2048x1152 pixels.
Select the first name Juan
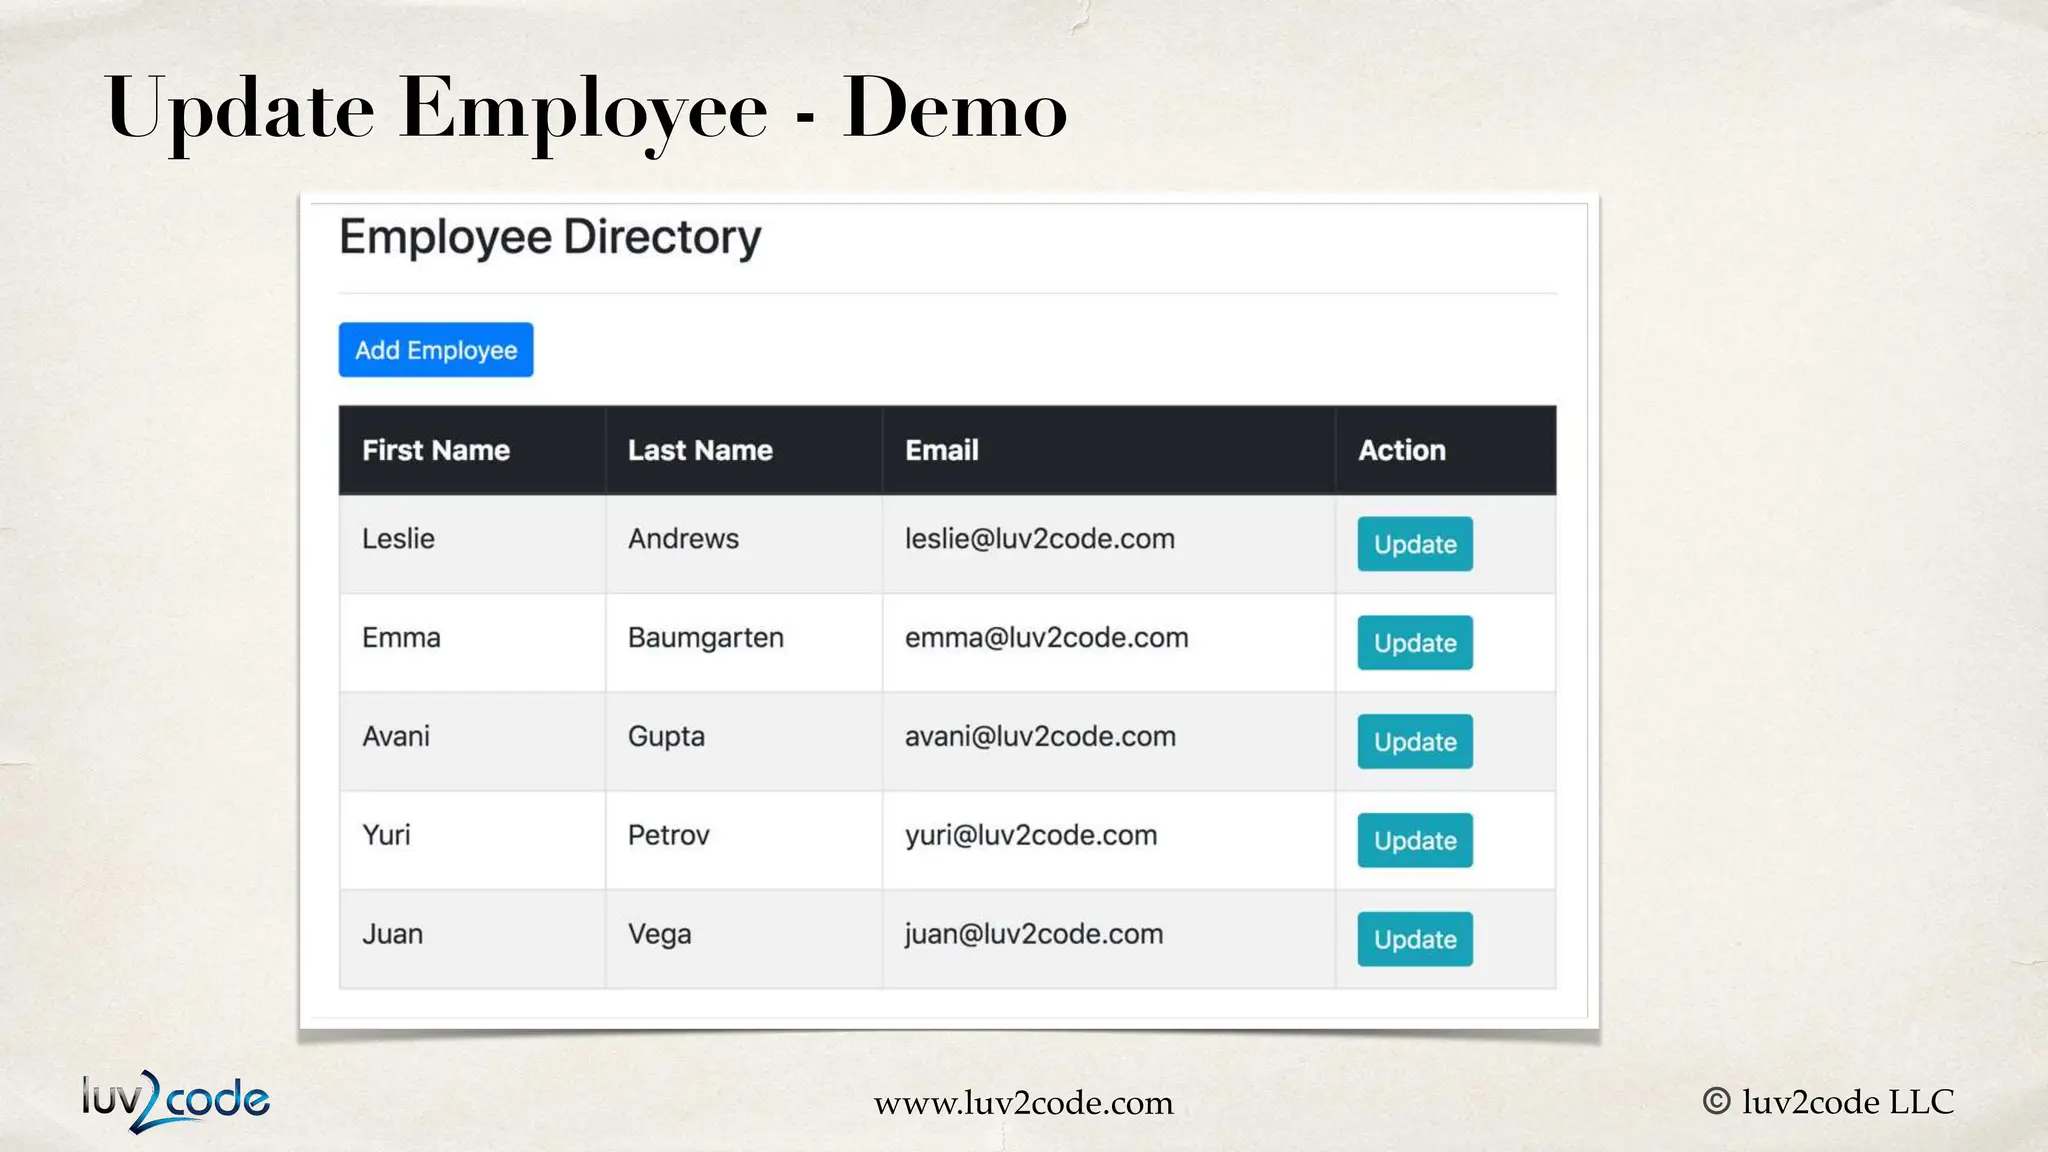tap(392, 934)
